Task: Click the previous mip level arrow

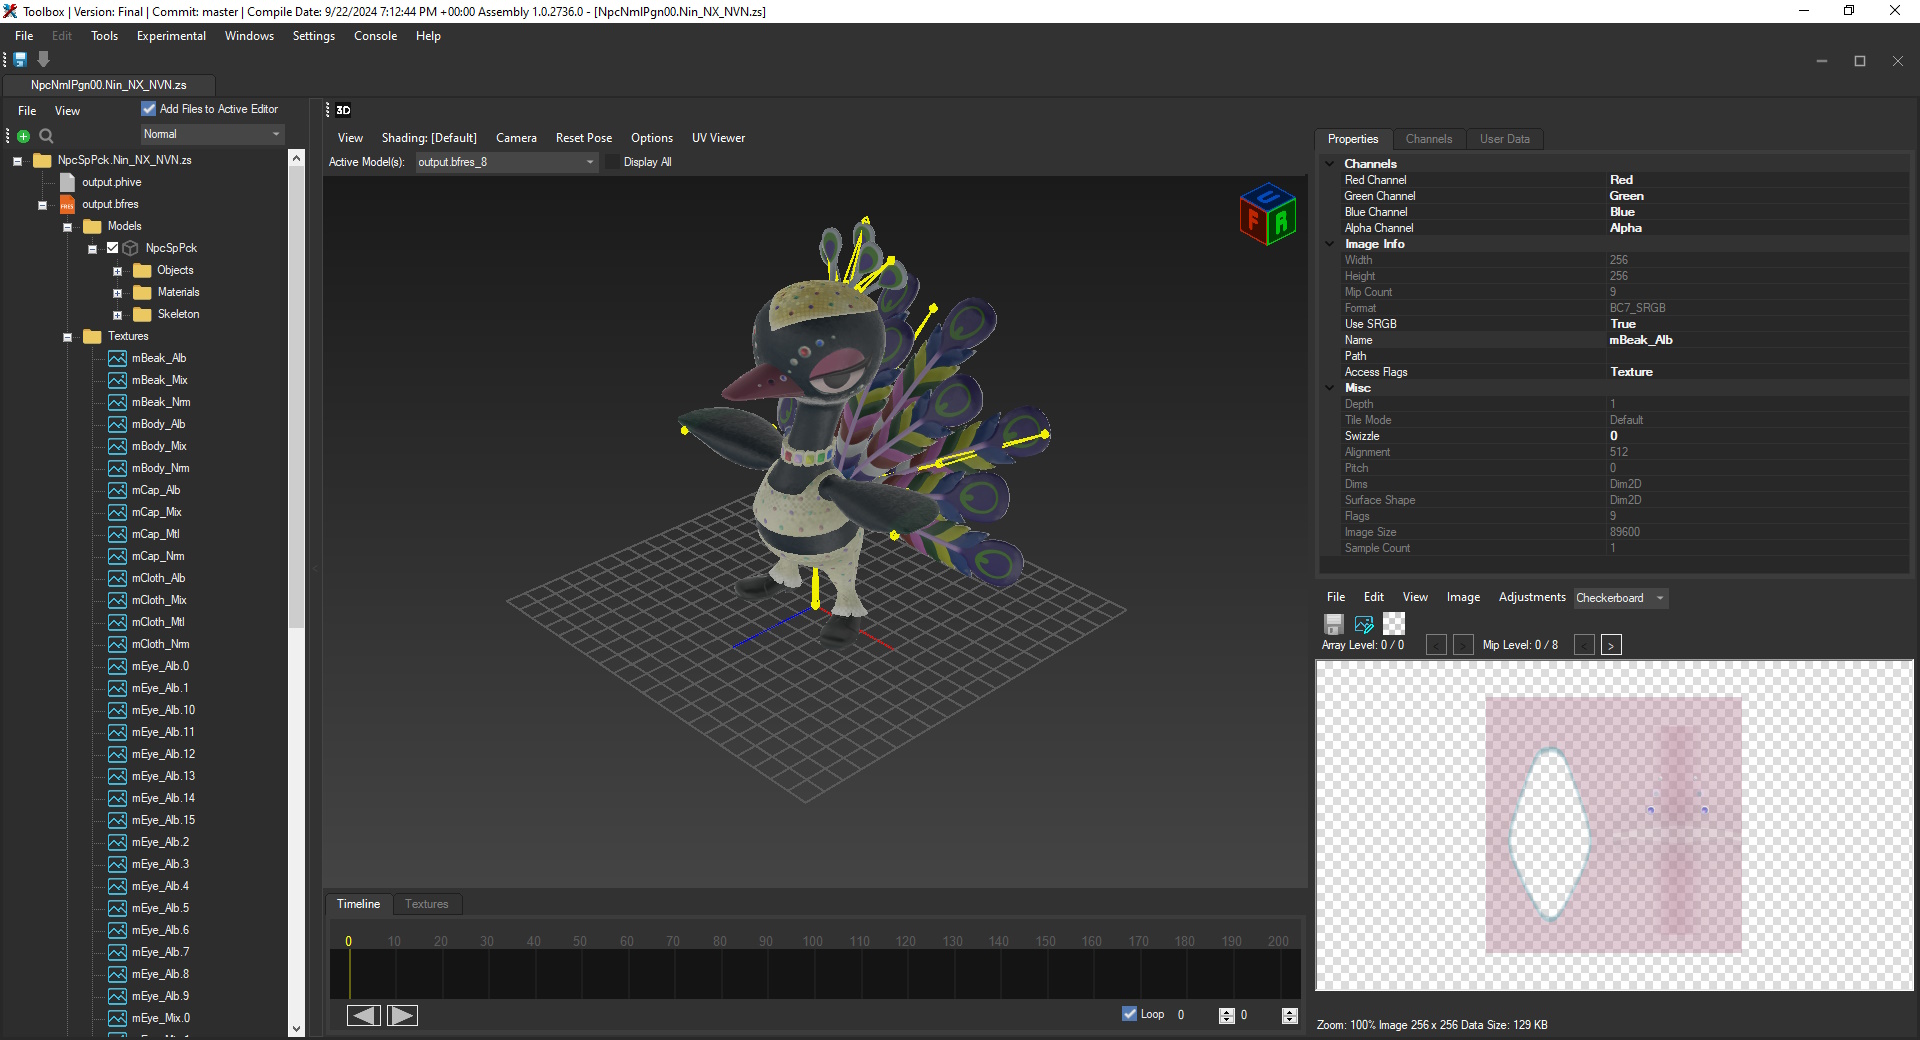Action: (1584, 645)
